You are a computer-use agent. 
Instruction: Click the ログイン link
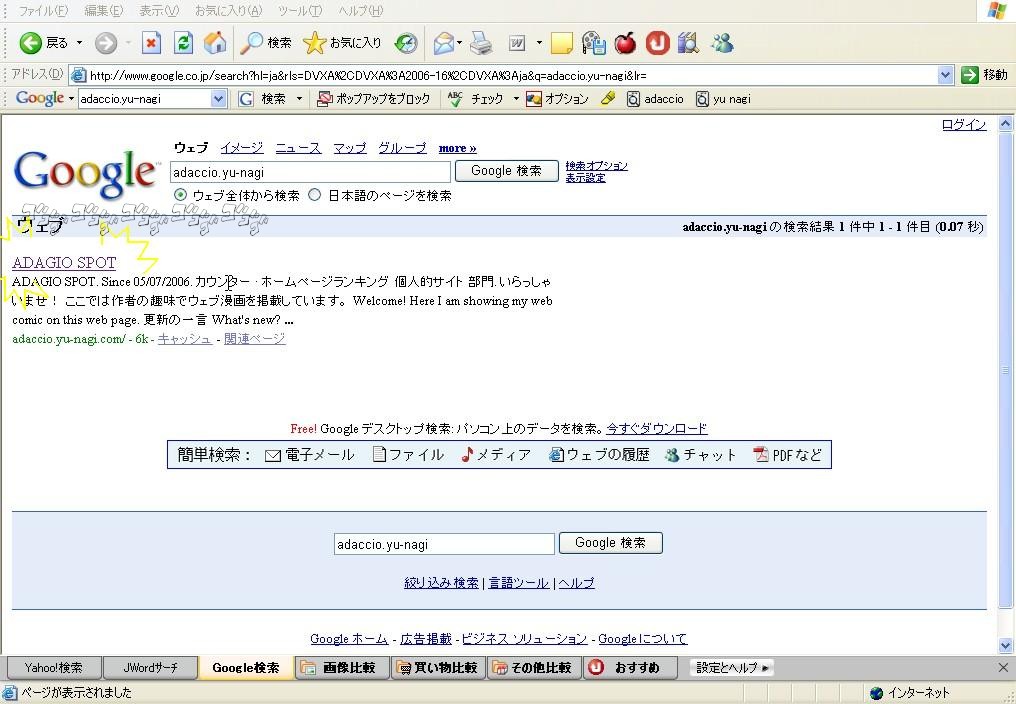[x=964, y=124]
